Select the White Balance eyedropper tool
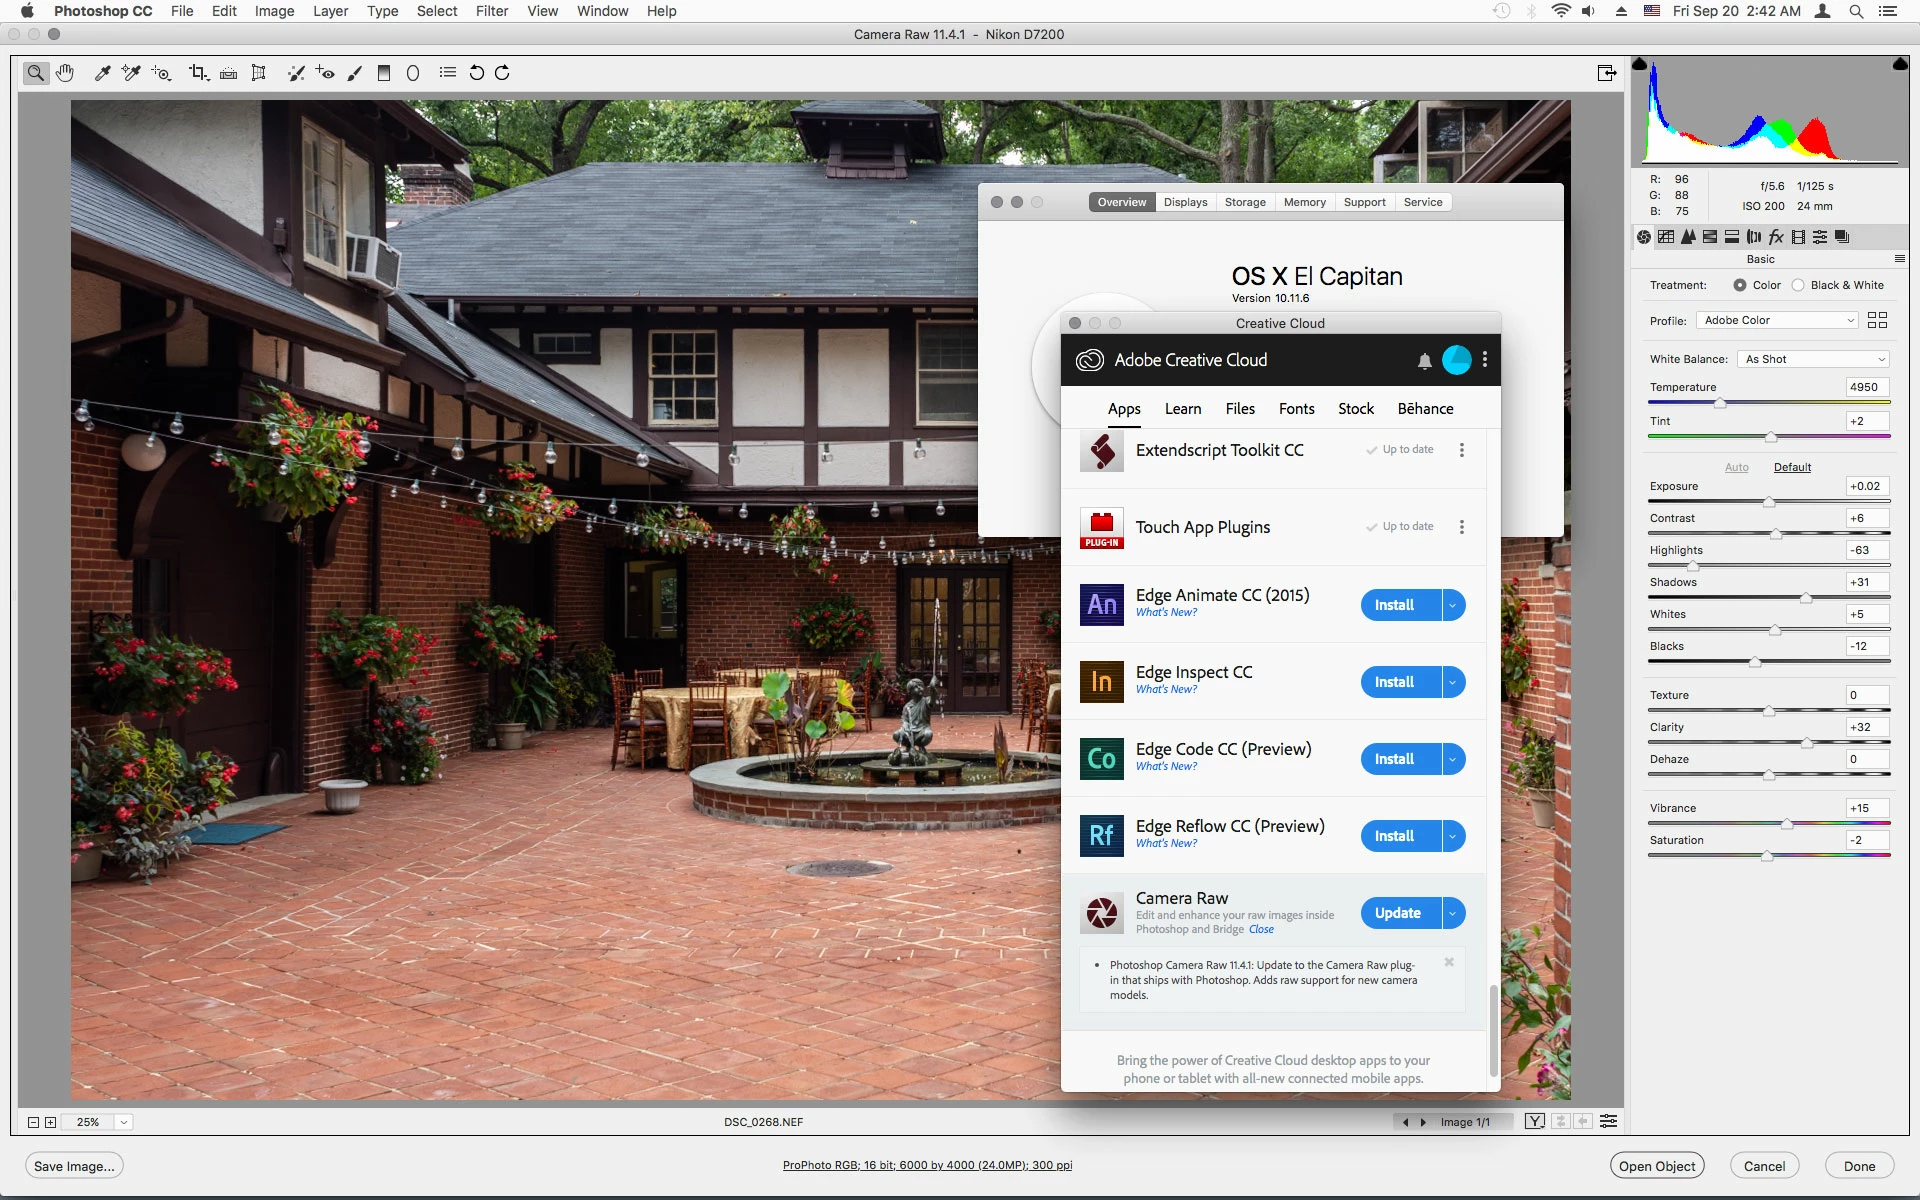The image size is (1920, 1200). tap(102, 73)
